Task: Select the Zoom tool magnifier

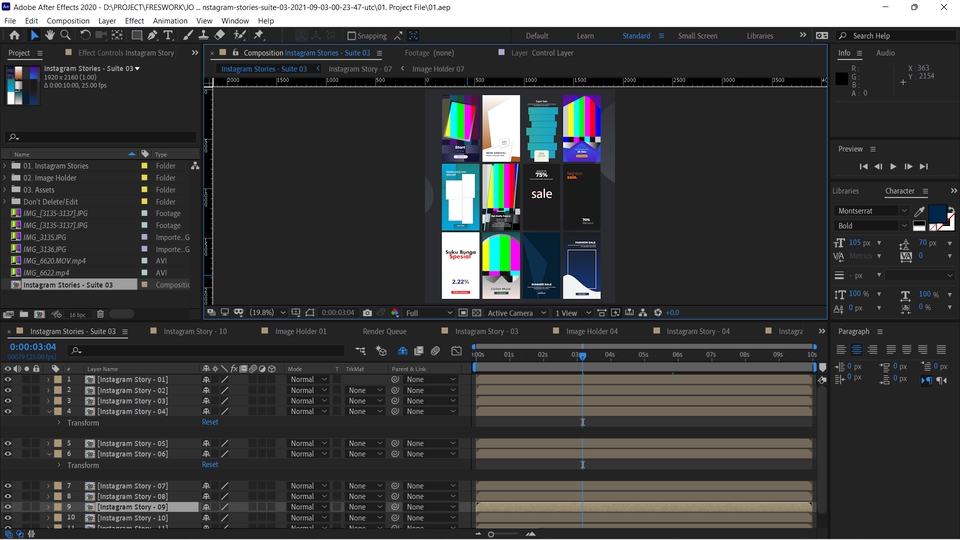Action: [x=66, y=35]
